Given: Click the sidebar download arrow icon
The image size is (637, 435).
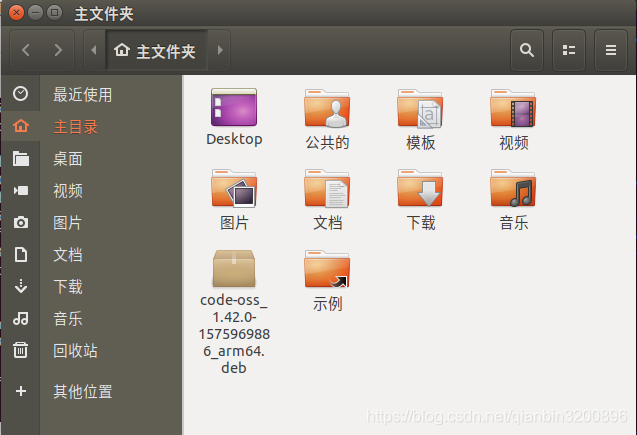Looking at the screenshot, I should (x=21, y=286).
